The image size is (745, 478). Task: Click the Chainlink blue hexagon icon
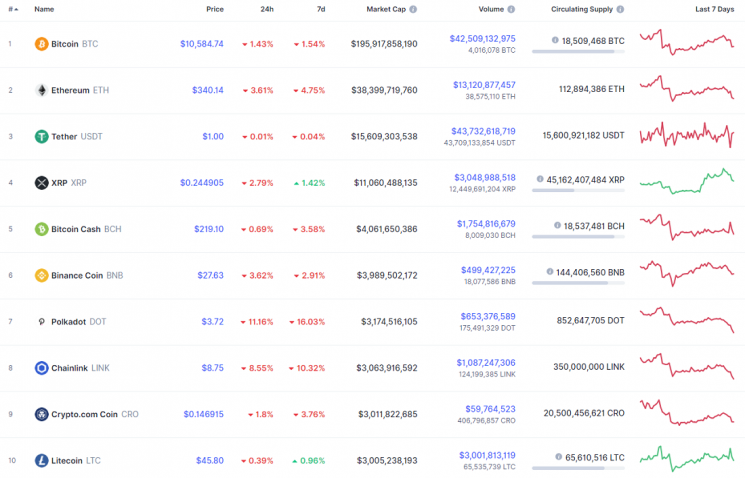41,368
